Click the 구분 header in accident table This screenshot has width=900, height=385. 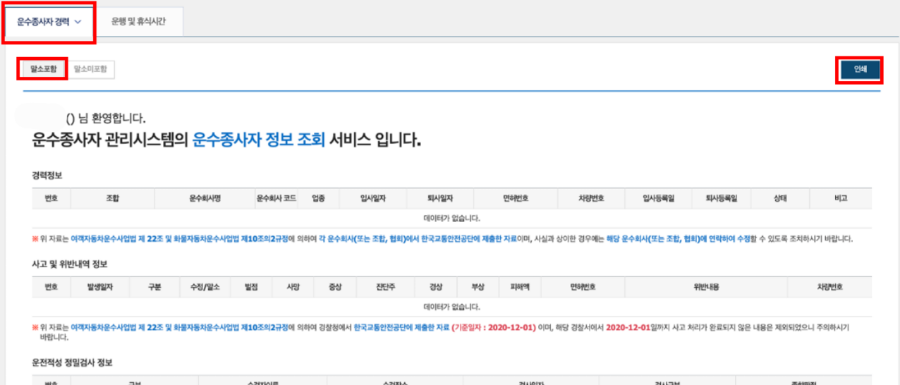coord(154,286)
